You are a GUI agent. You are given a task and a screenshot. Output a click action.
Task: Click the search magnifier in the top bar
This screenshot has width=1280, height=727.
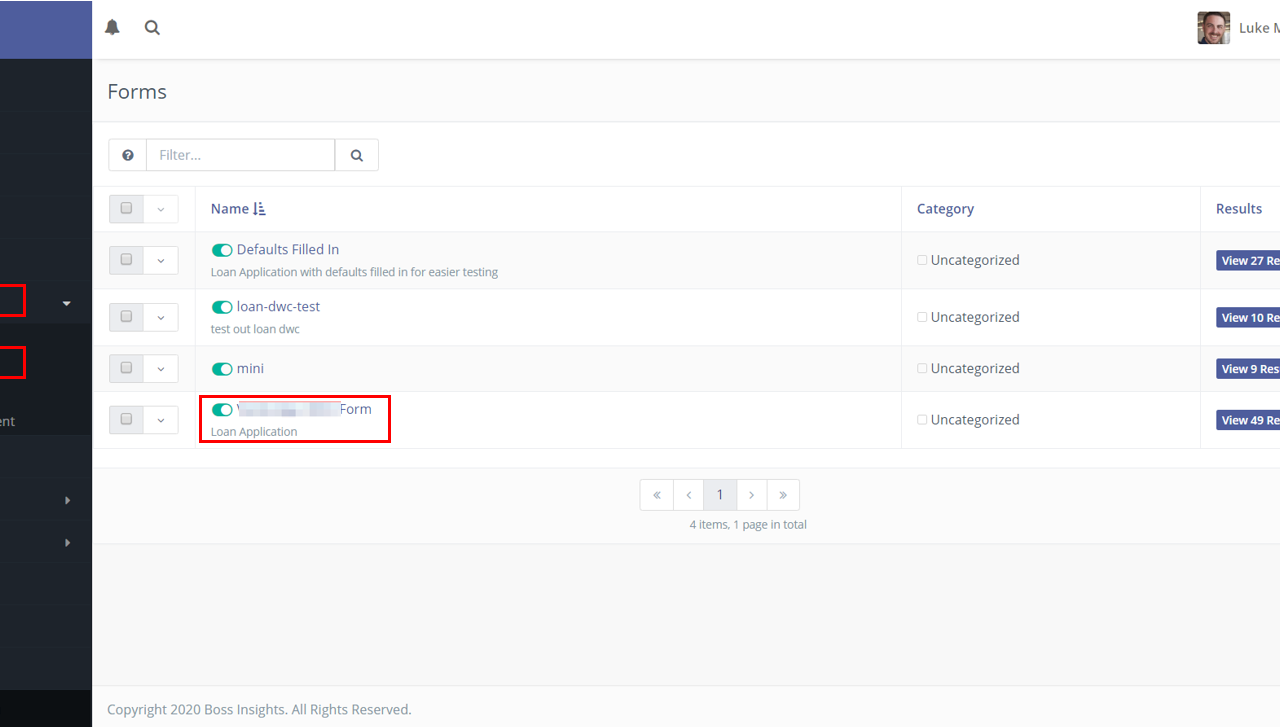pos(152,27)
